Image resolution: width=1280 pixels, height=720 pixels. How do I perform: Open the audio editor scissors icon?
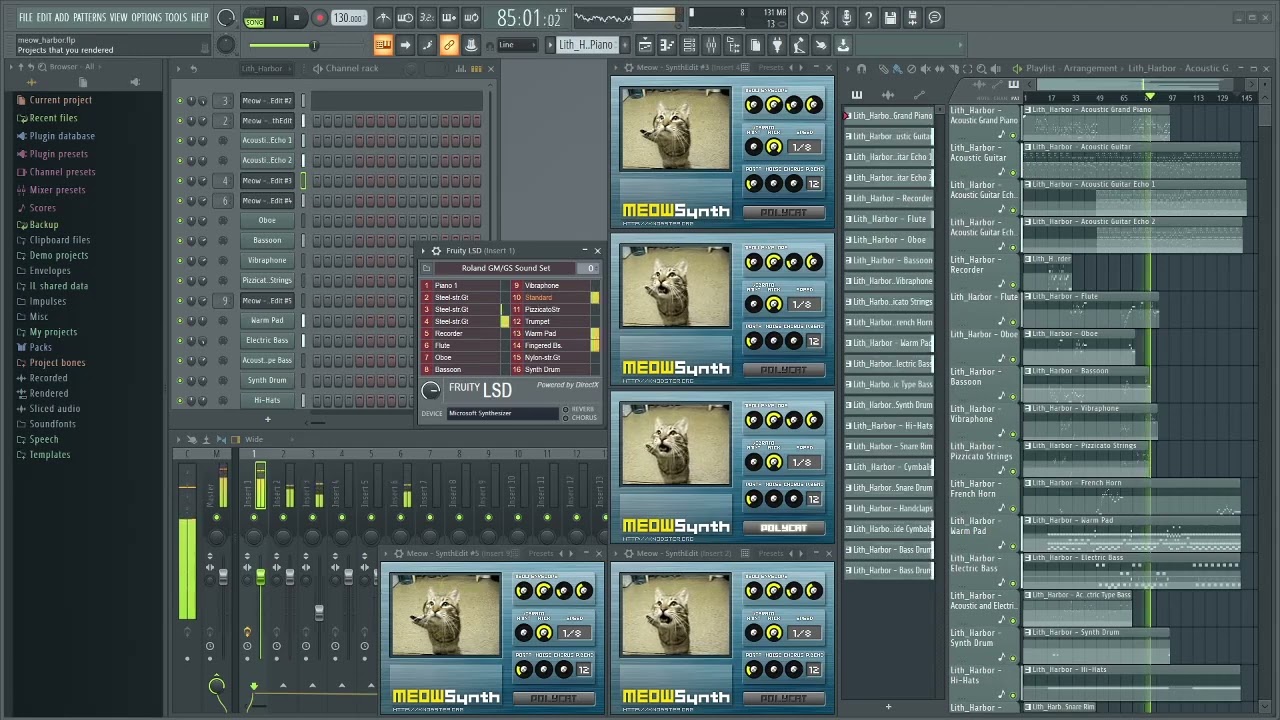pos(825,17)
